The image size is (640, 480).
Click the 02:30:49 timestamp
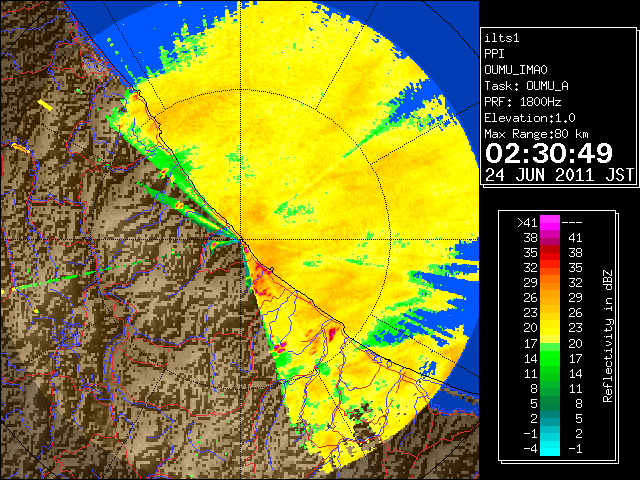tap(549, 153)
